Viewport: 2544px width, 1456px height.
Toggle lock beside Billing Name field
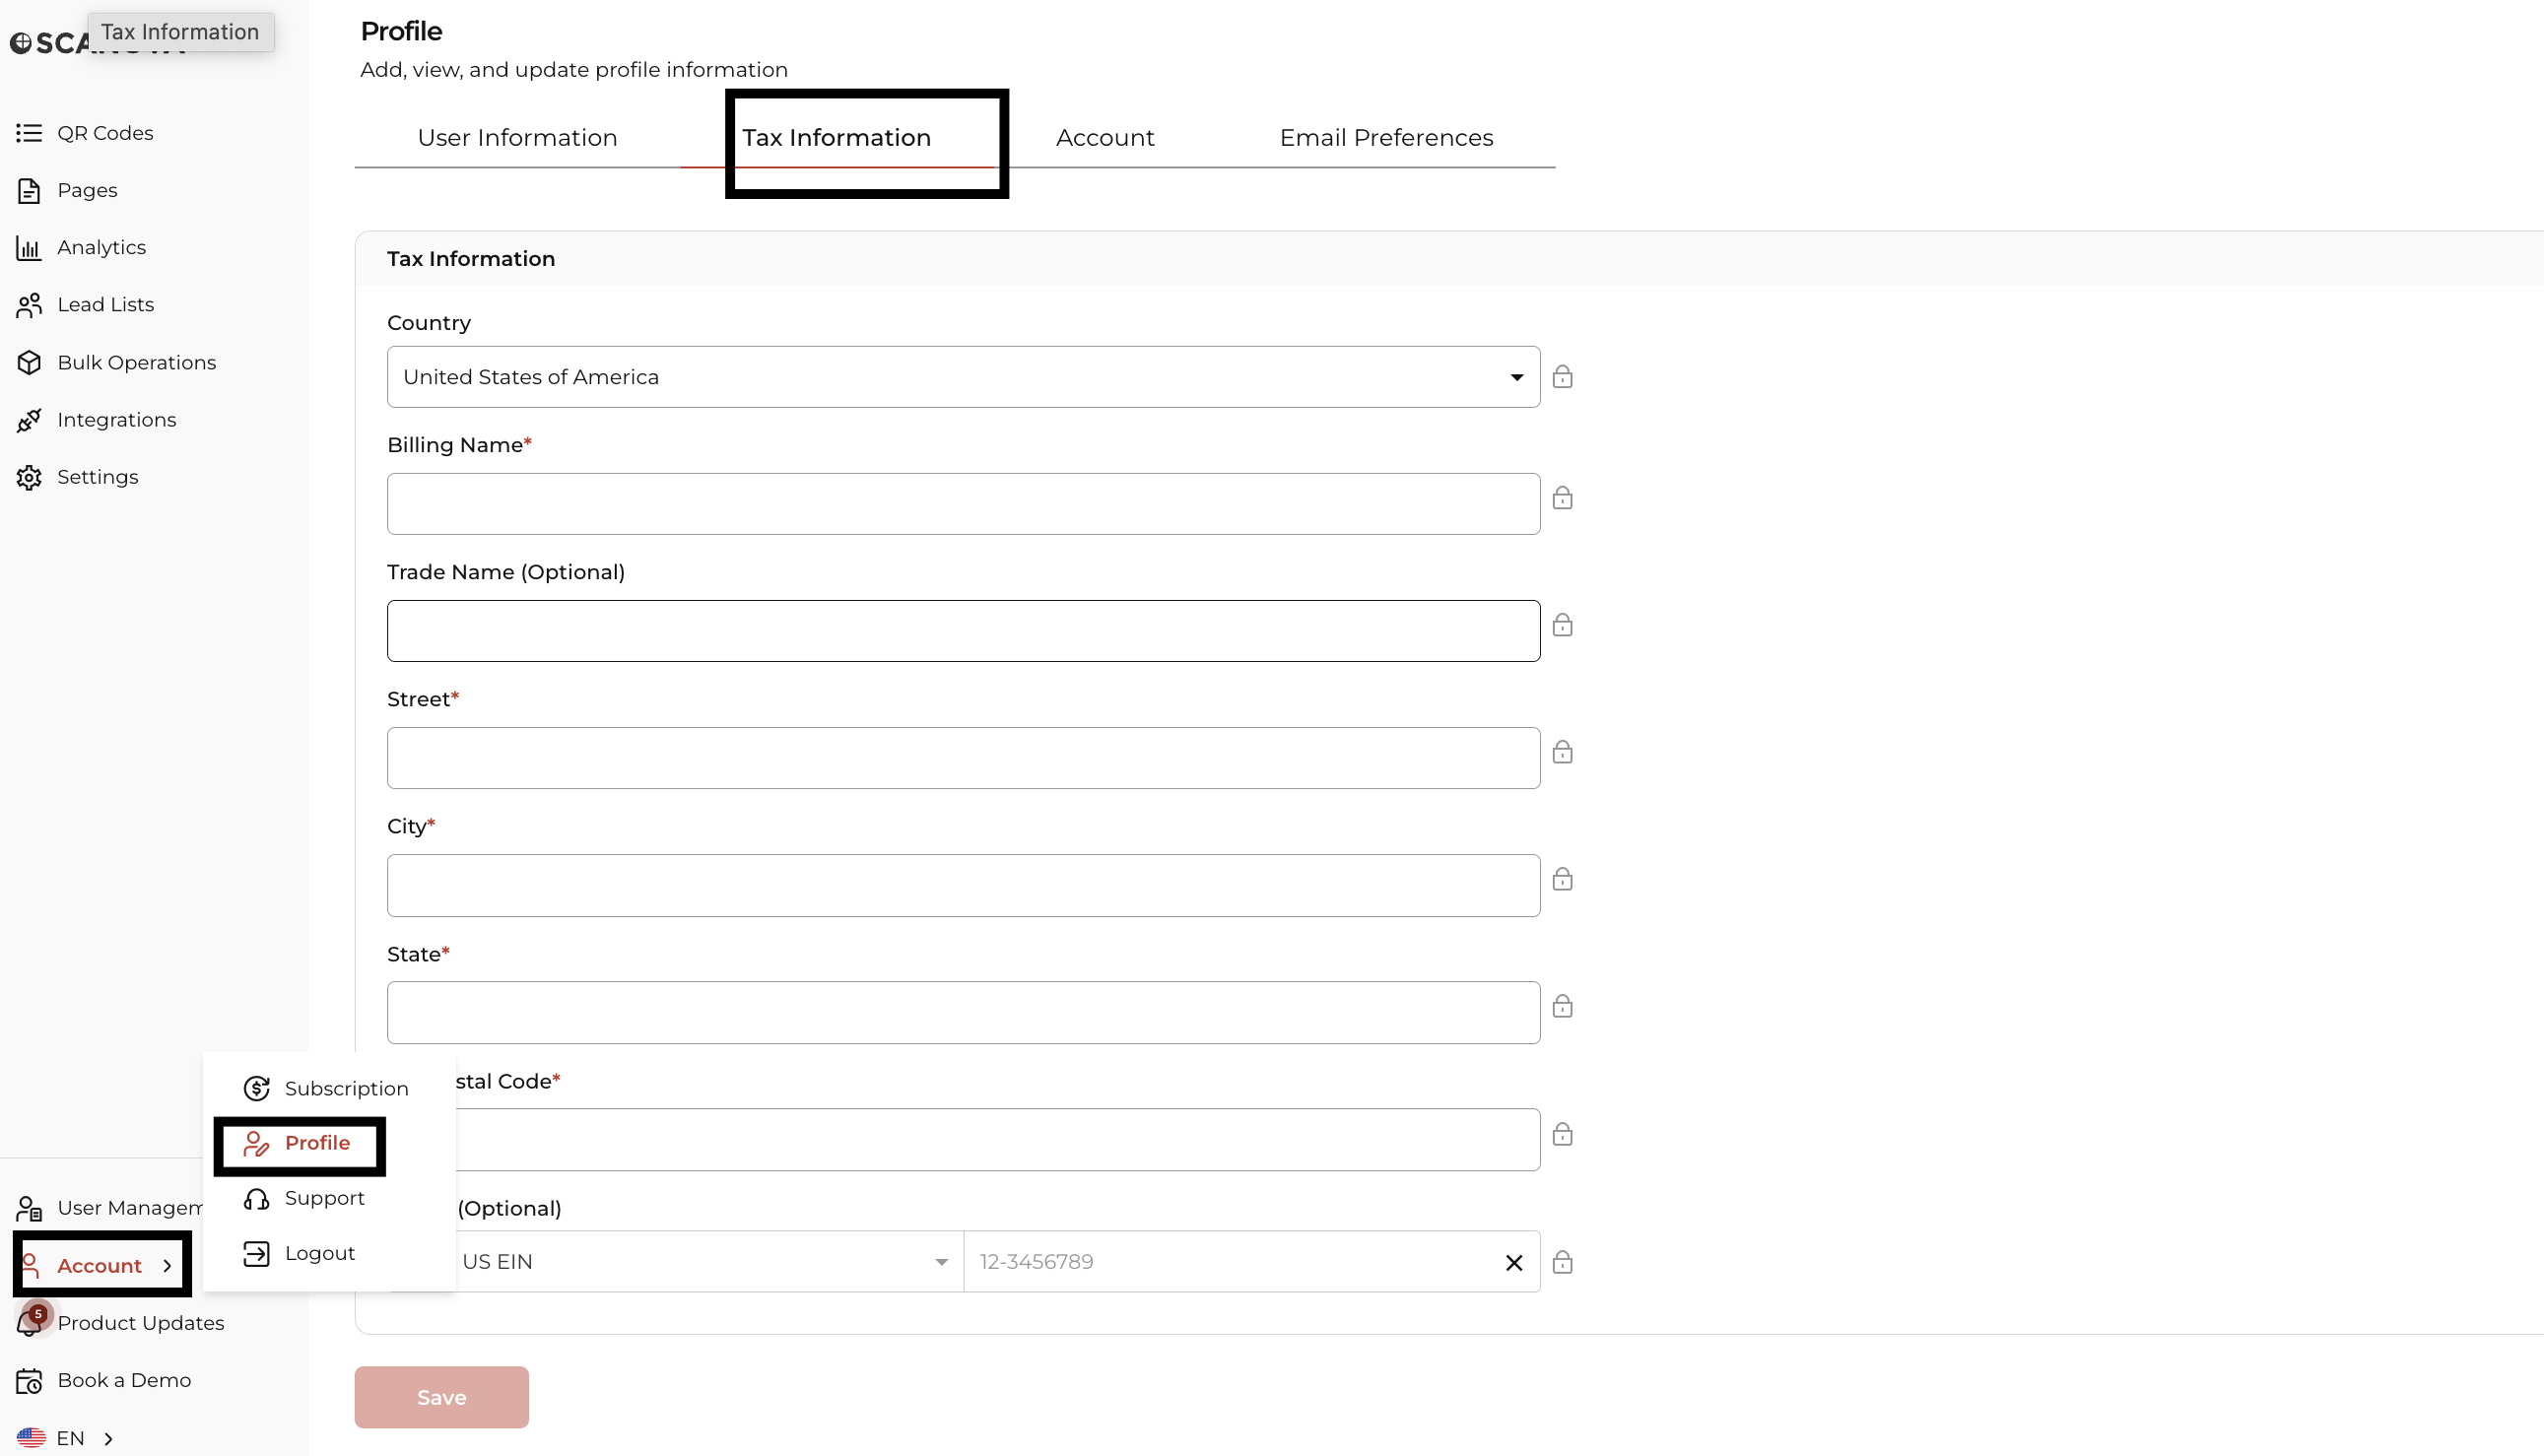[1562, 498]
